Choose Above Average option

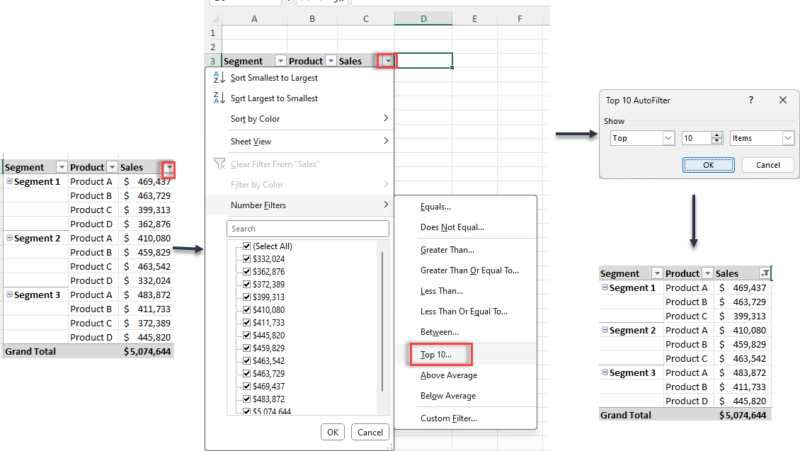[x=448, y=375]
